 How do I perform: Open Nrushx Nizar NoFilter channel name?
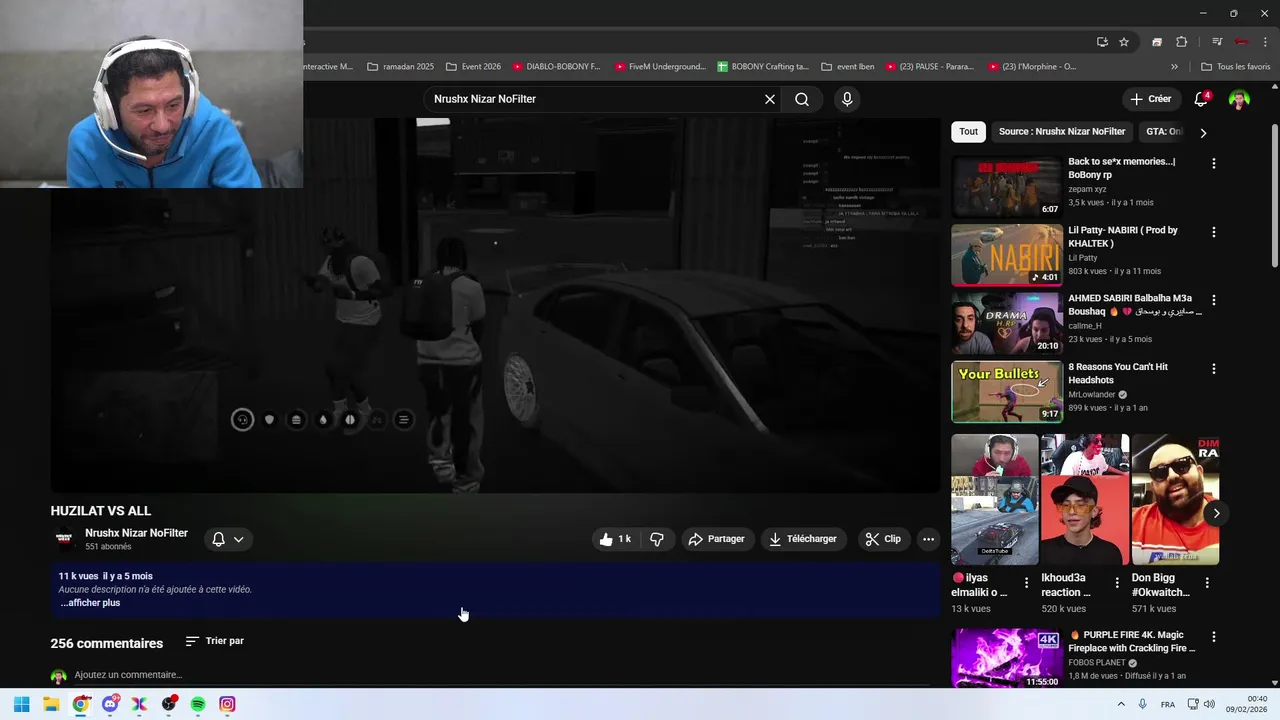(x=136, y=533)
